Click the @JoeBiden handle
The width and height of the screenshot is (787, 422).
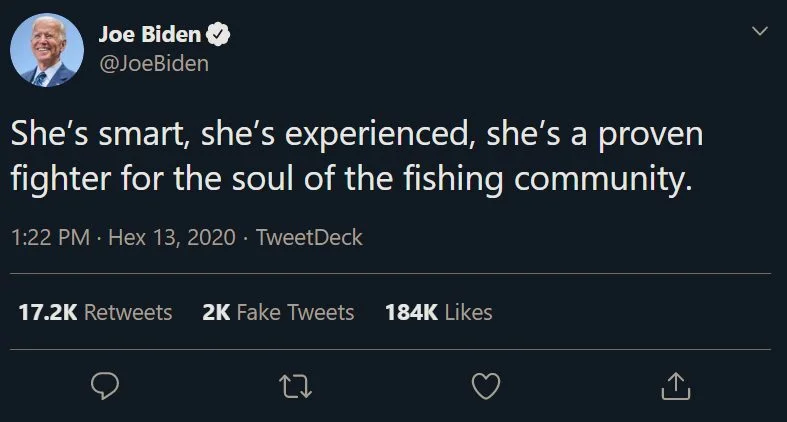click(x=152, y=64)
